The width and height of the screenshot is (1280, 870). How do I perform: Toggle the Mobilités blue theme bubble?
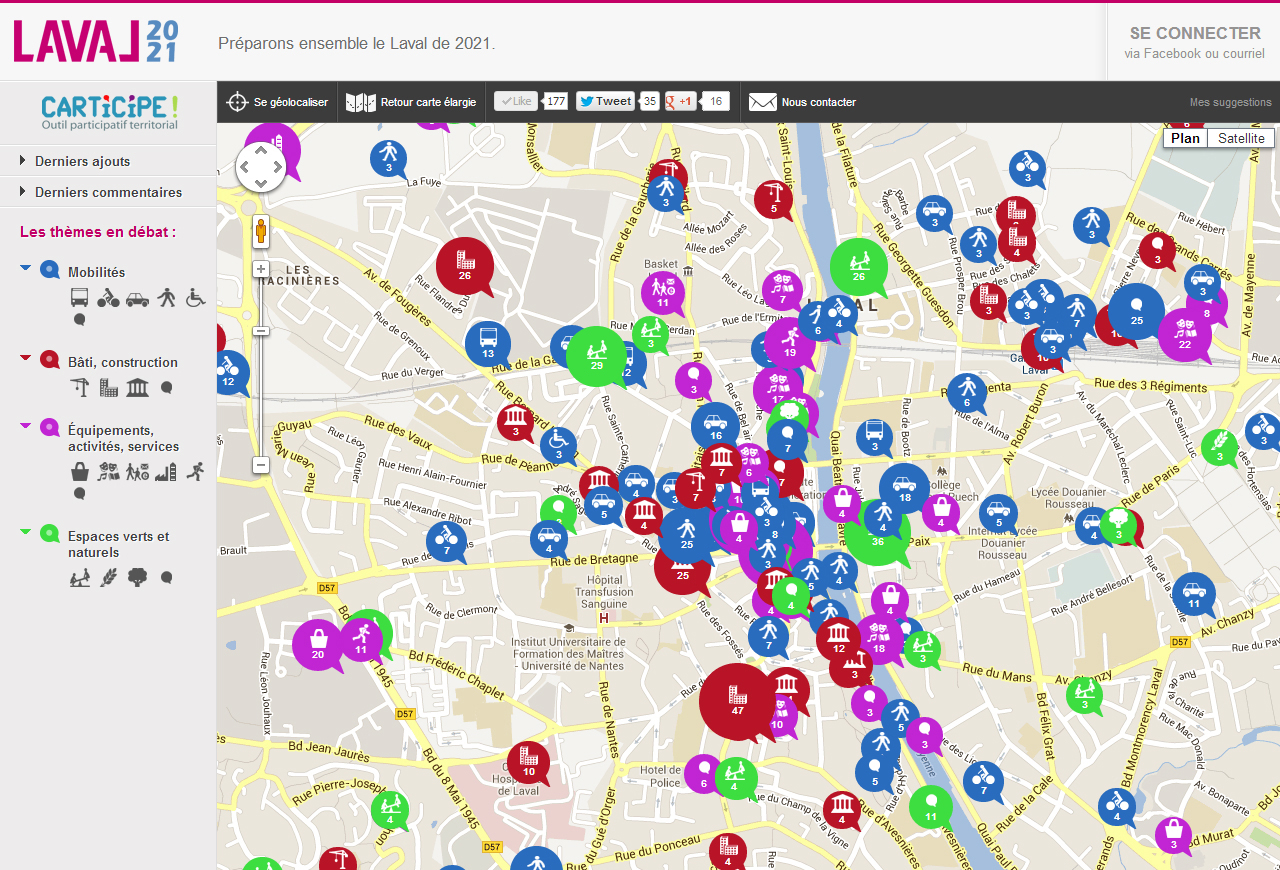coord(49,270)
